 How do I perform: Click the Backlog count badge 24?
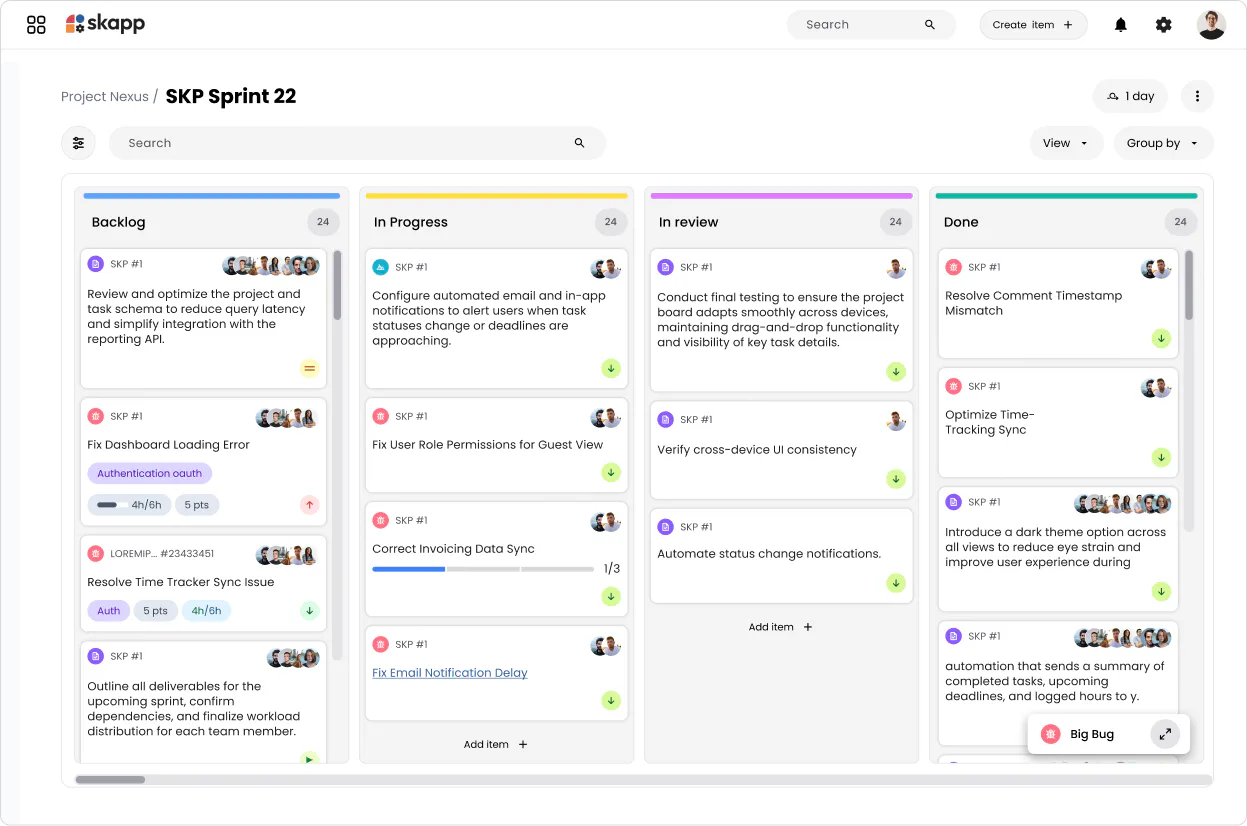323,222
